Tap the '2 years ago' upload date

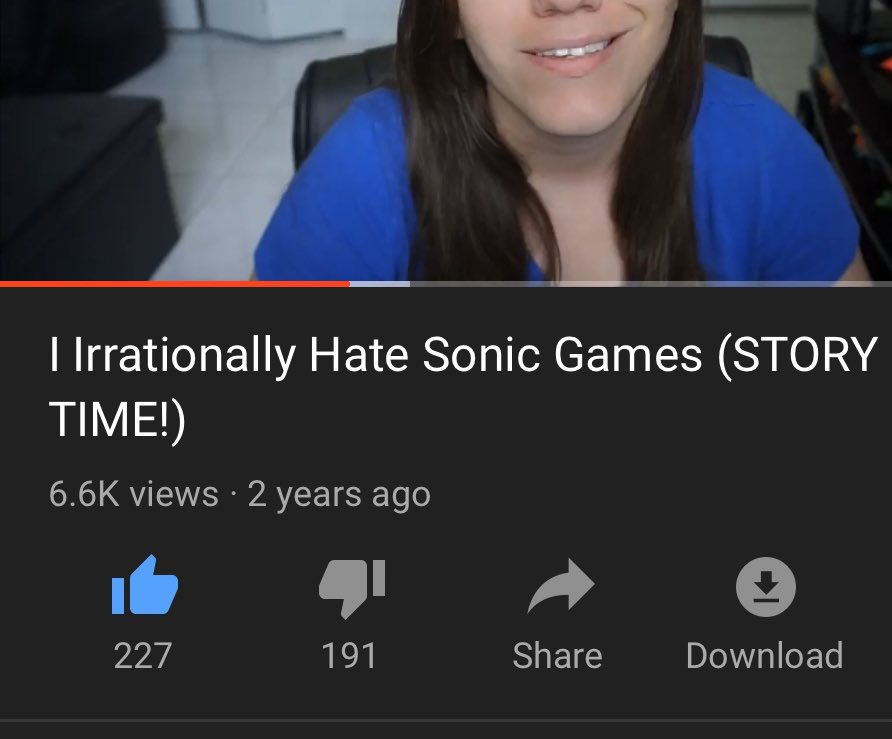(x=339, y=495)
